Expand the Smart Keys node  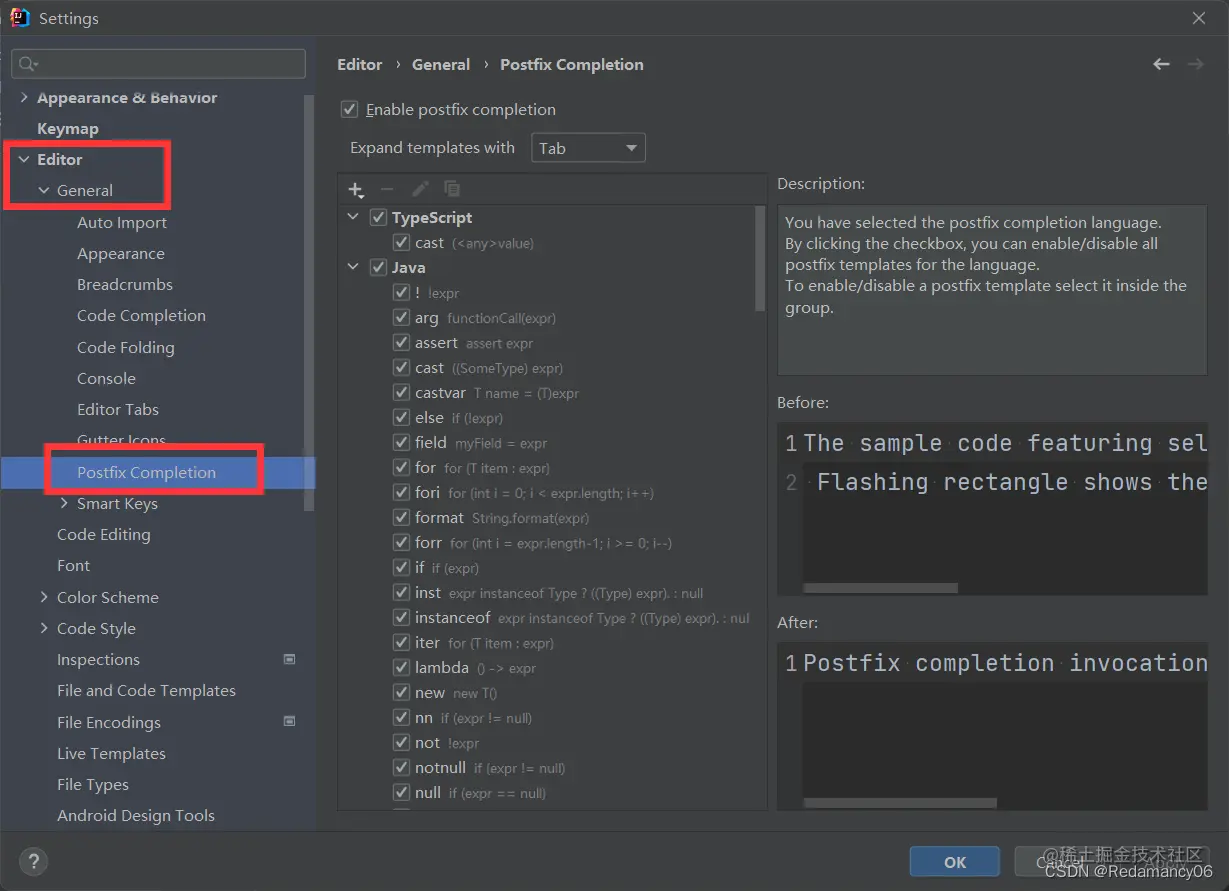coord(64,503)
